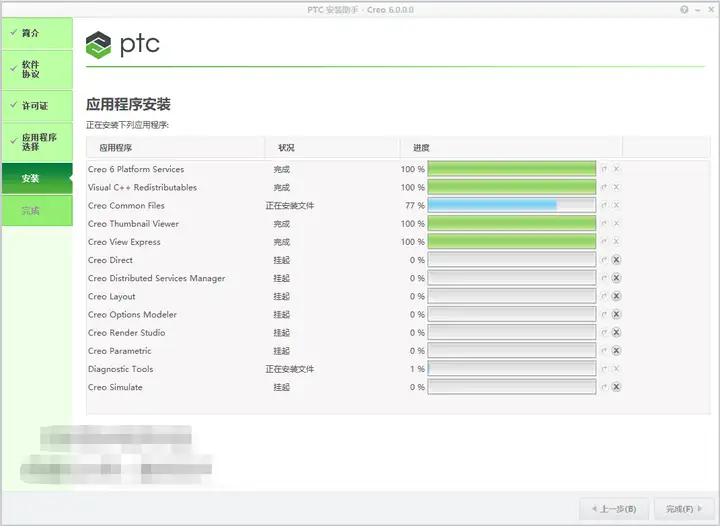Click the retry arrow for Creo Common Files

pyautogui.click(x=604, y=205)
